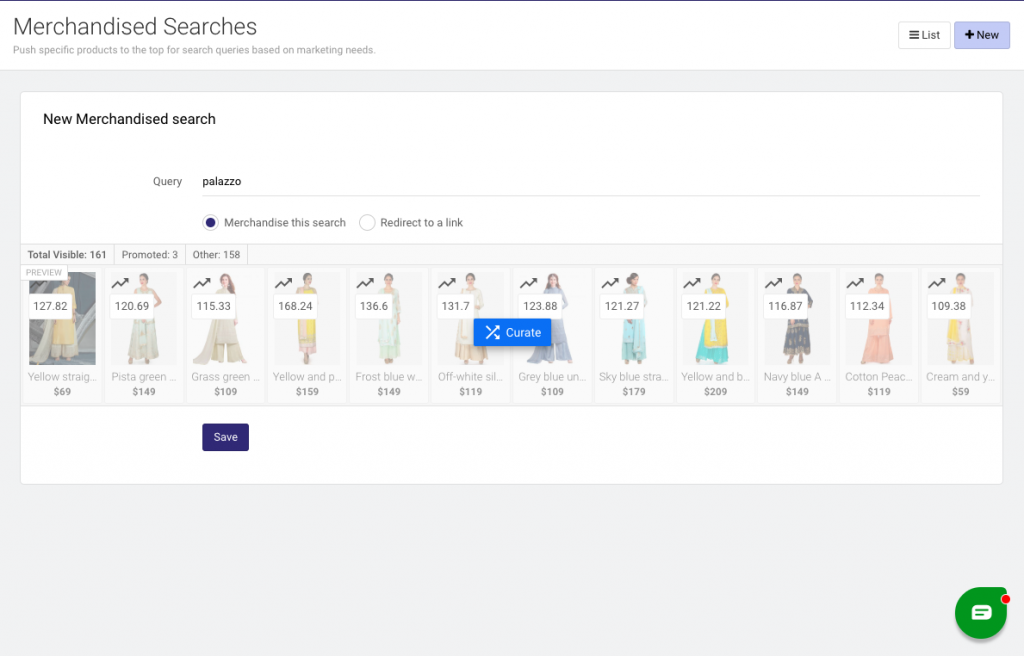The height and width of the screenshot is (656, 1024).
Task: Click the Curate button on the product
Action: pyautogui.click(x=512, y=332)
